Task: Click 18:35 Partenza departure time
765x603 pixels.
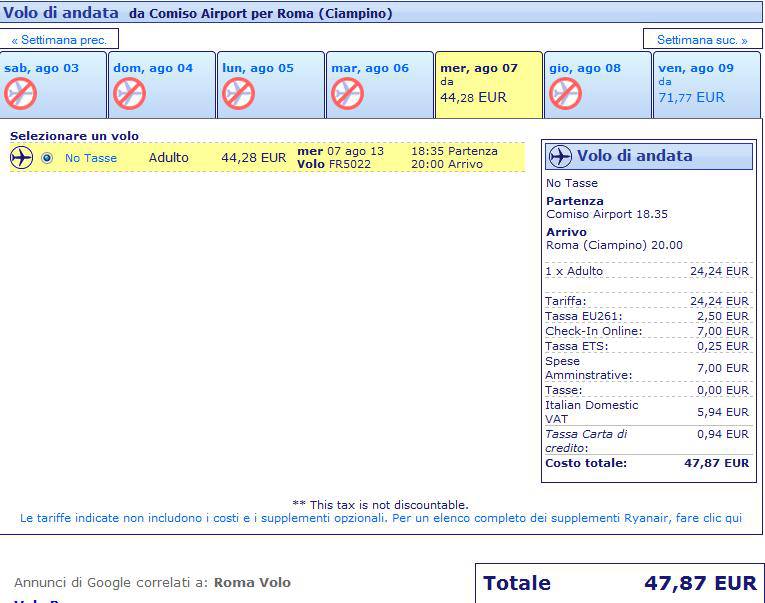Action: 454,151
